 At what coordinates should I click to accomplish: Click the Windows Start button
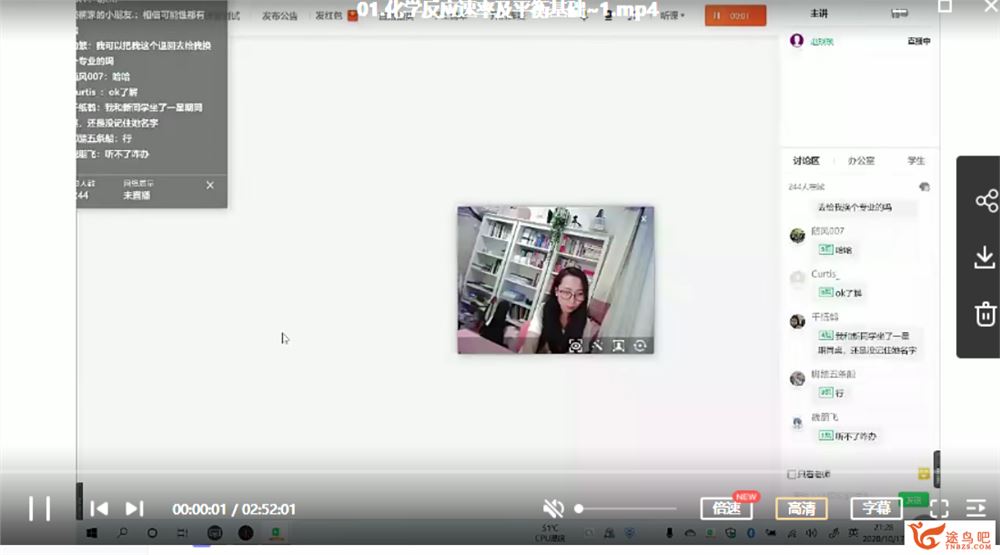[x=92, y=533]
